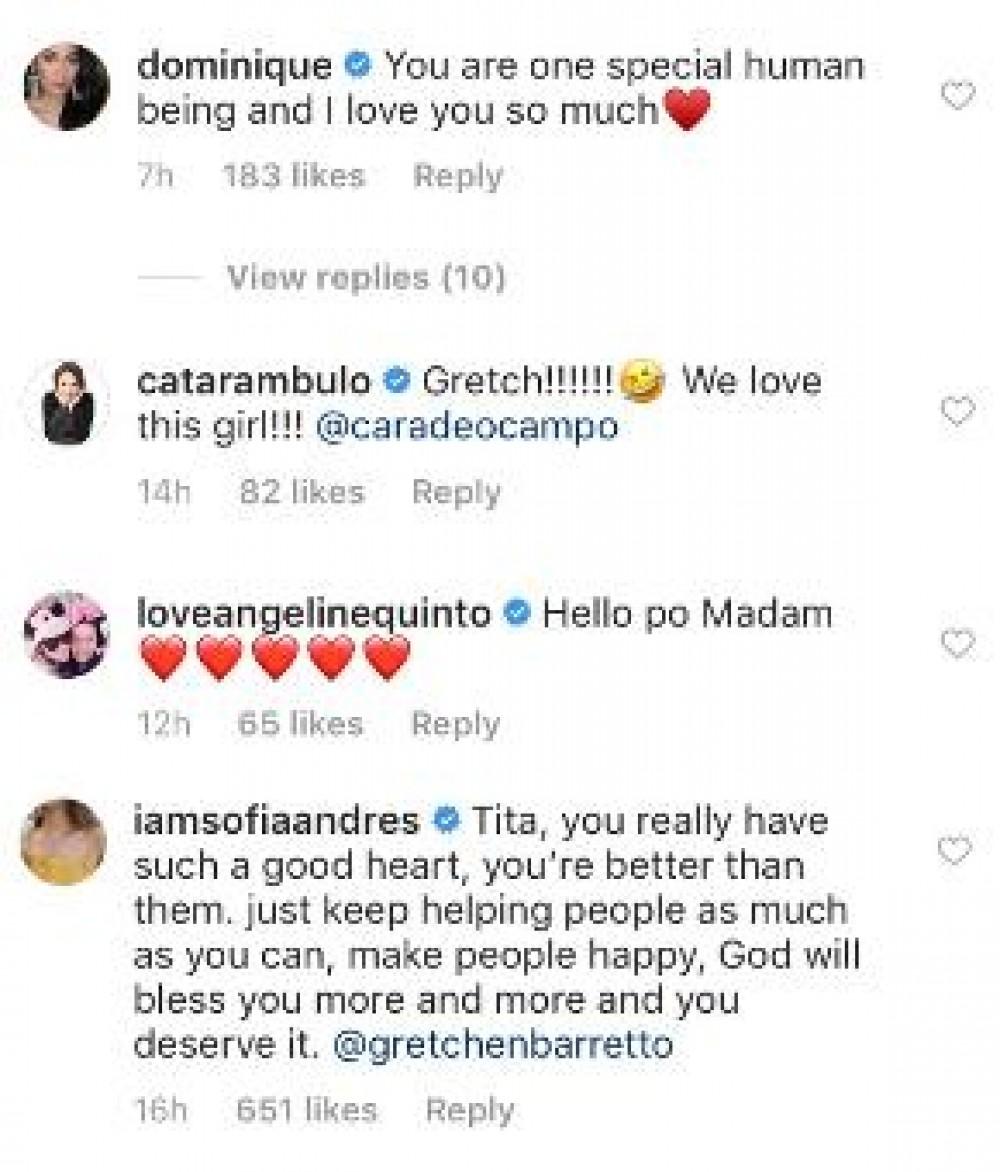
Task: Go to dominique username profile
Action: [x=234, y=67]
